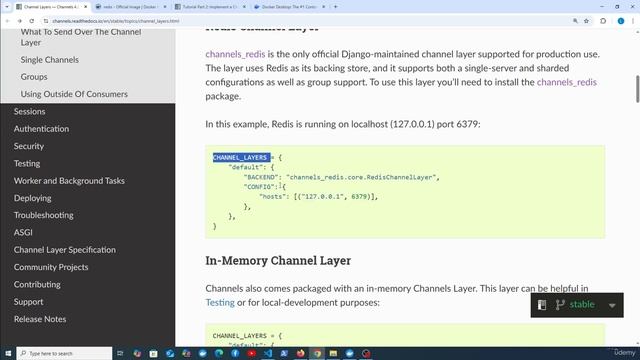The height and width of the screenshot is (360, 640).
Task: Go to Single Channels section
Action: coord(50,60)
